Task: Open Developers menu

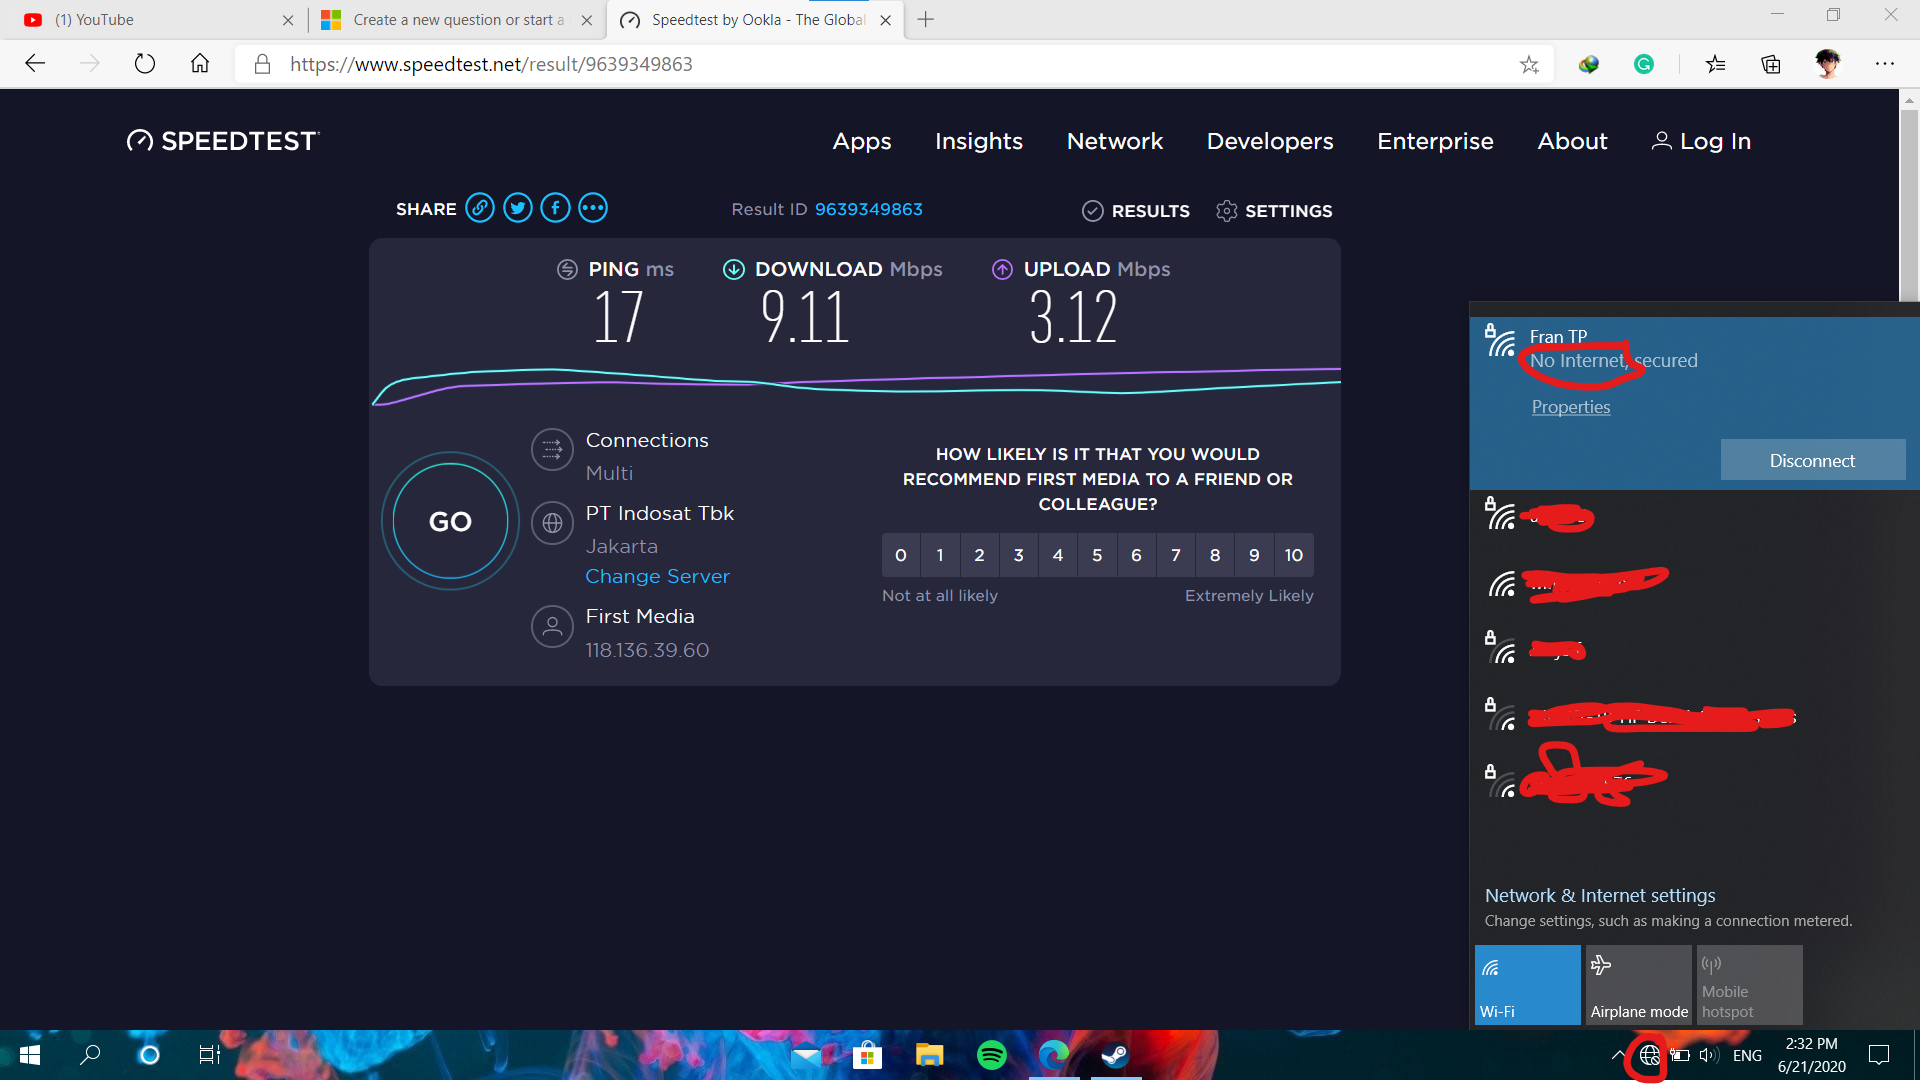Action: click(x=1270, y=141)
